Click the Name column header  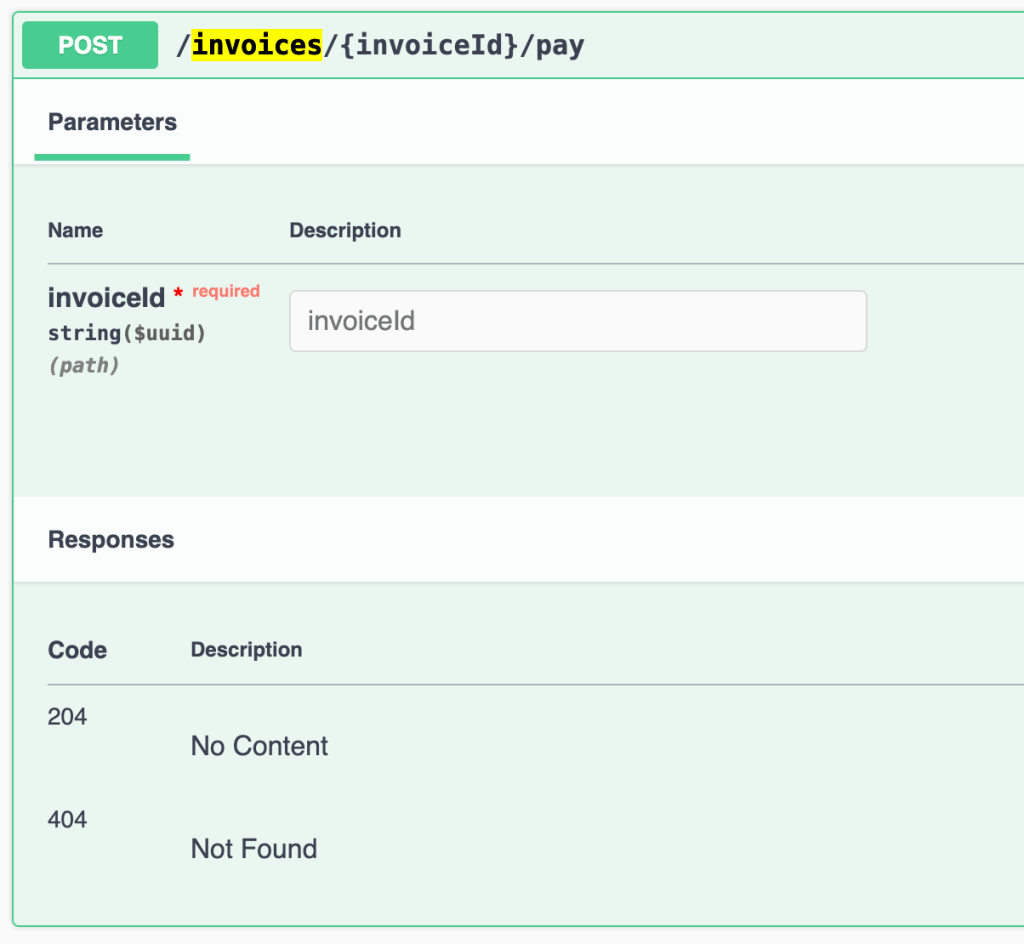click(75, 230)
